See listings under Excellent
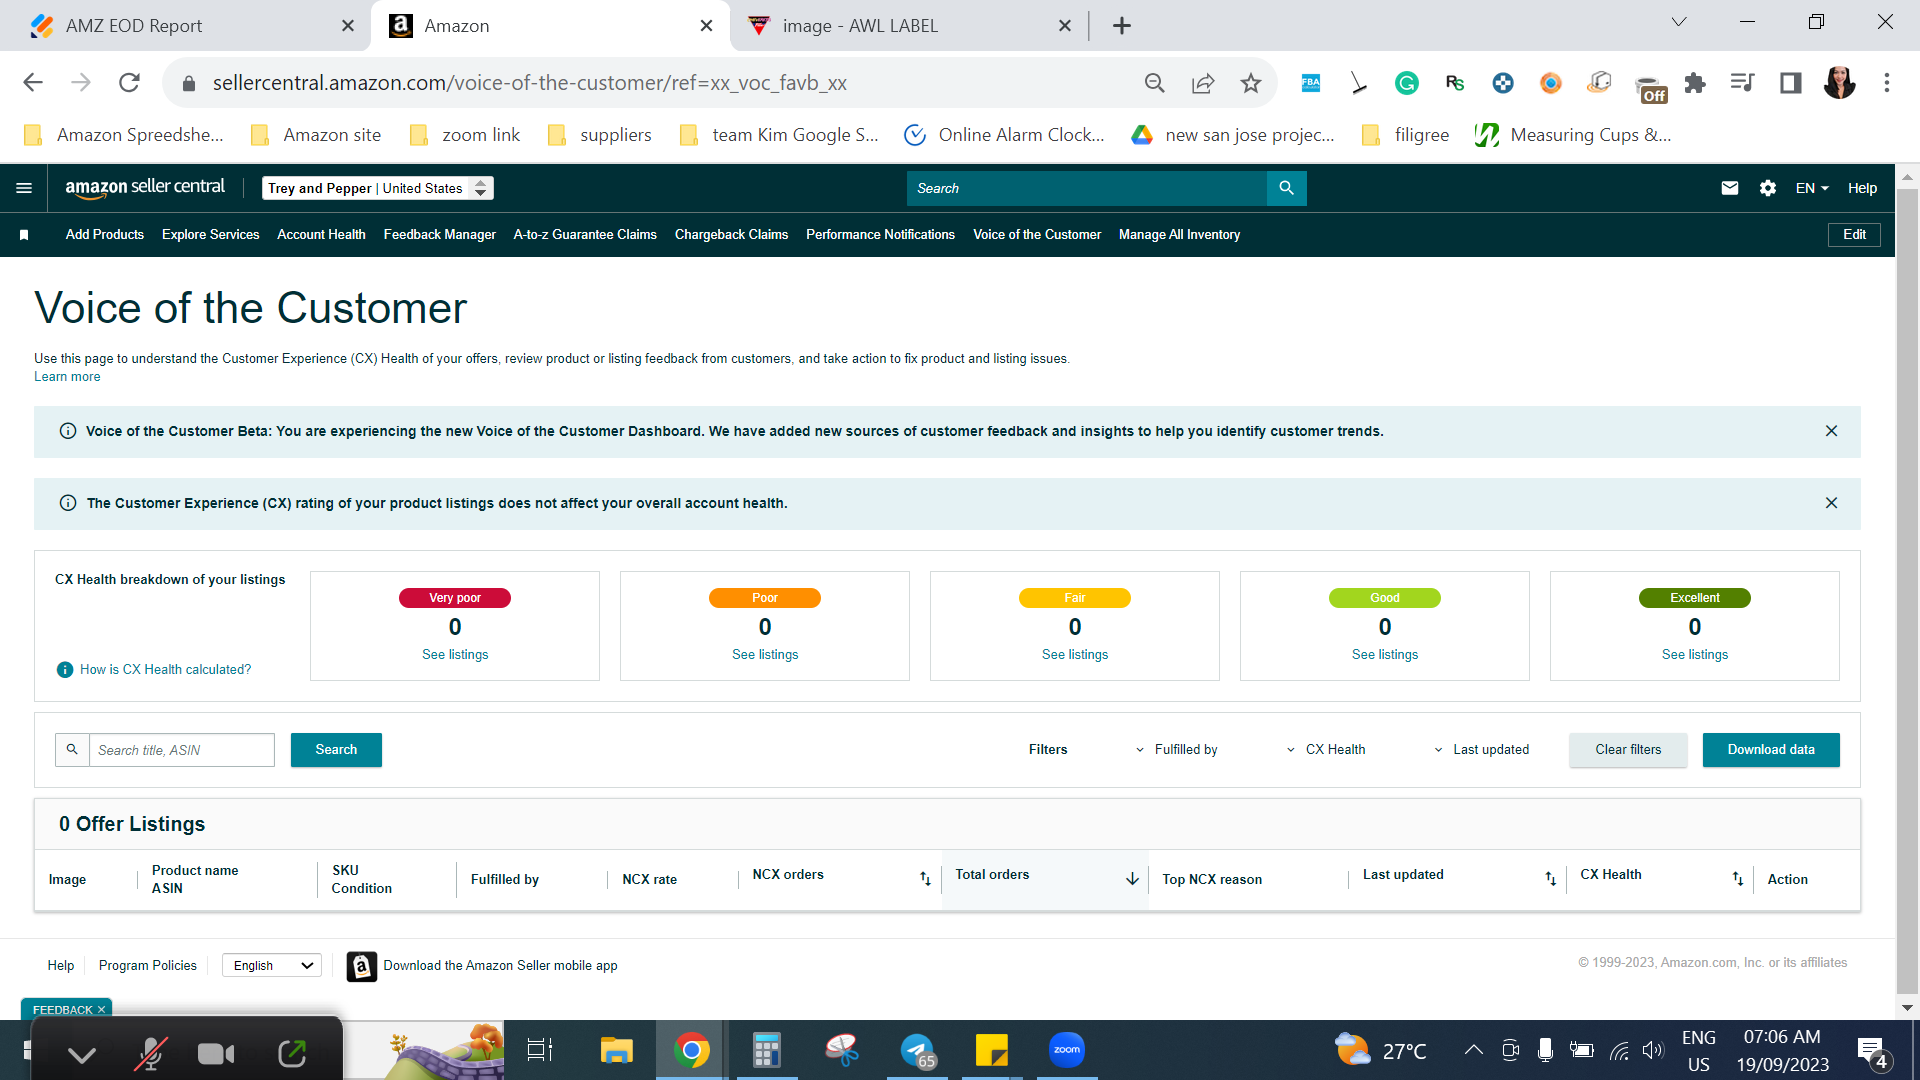This screenshot has height=1080, width=1920. tap(1695, 655)
